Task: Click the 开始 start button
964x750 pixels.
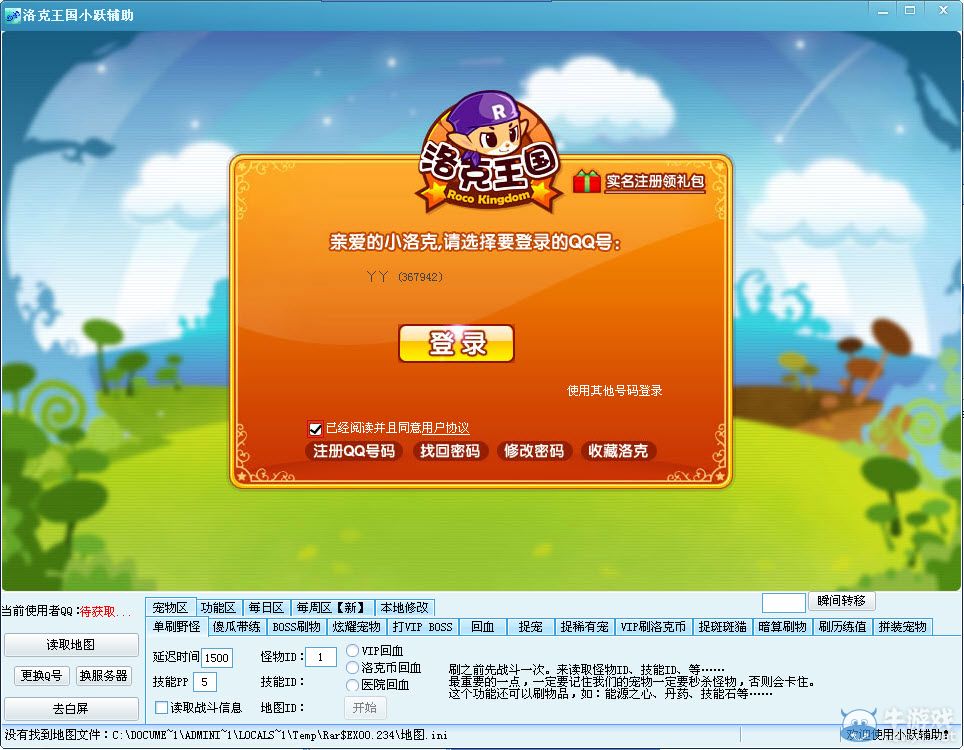Action: [x=365, y=708]
